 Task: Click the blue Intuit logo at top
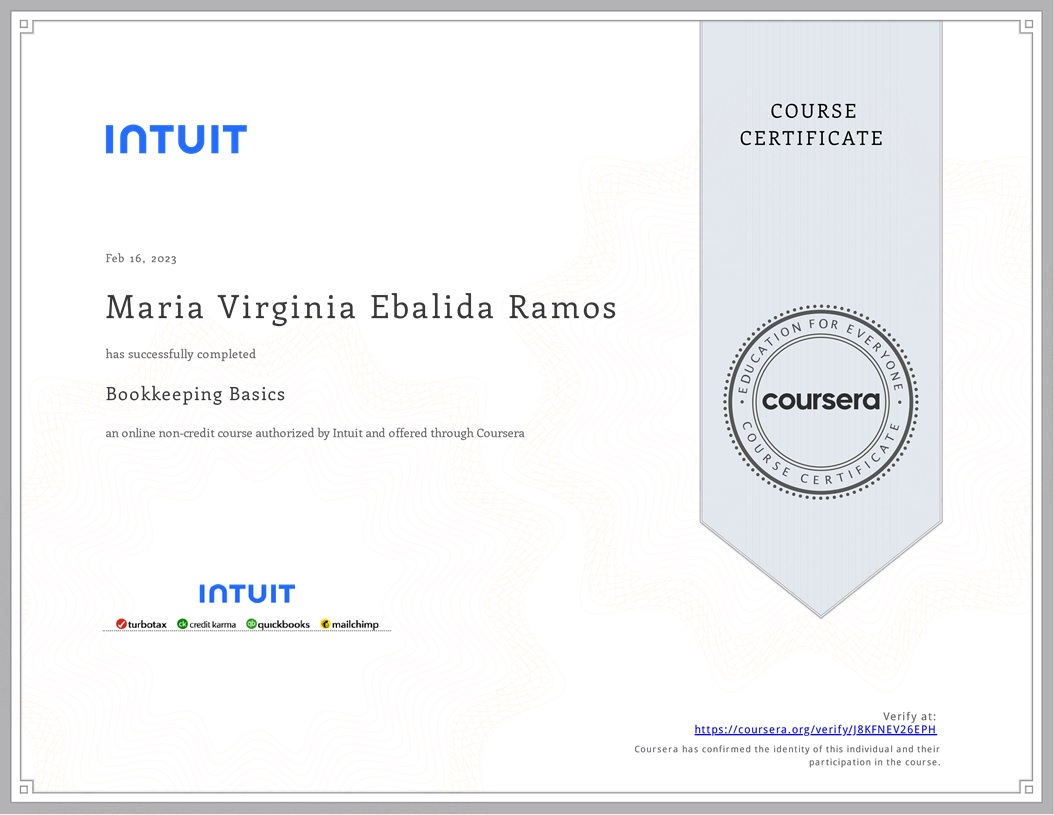point(176,139)
